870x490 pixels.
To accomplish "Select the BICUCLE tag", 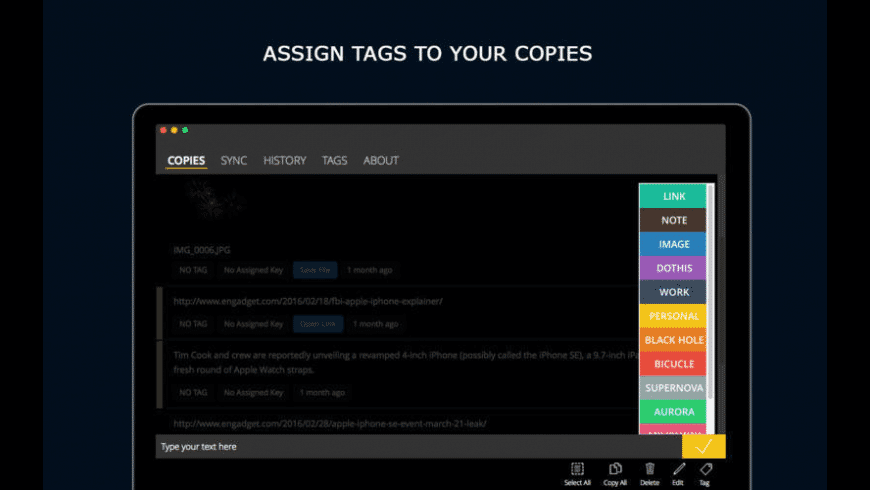I will point(673,363).
